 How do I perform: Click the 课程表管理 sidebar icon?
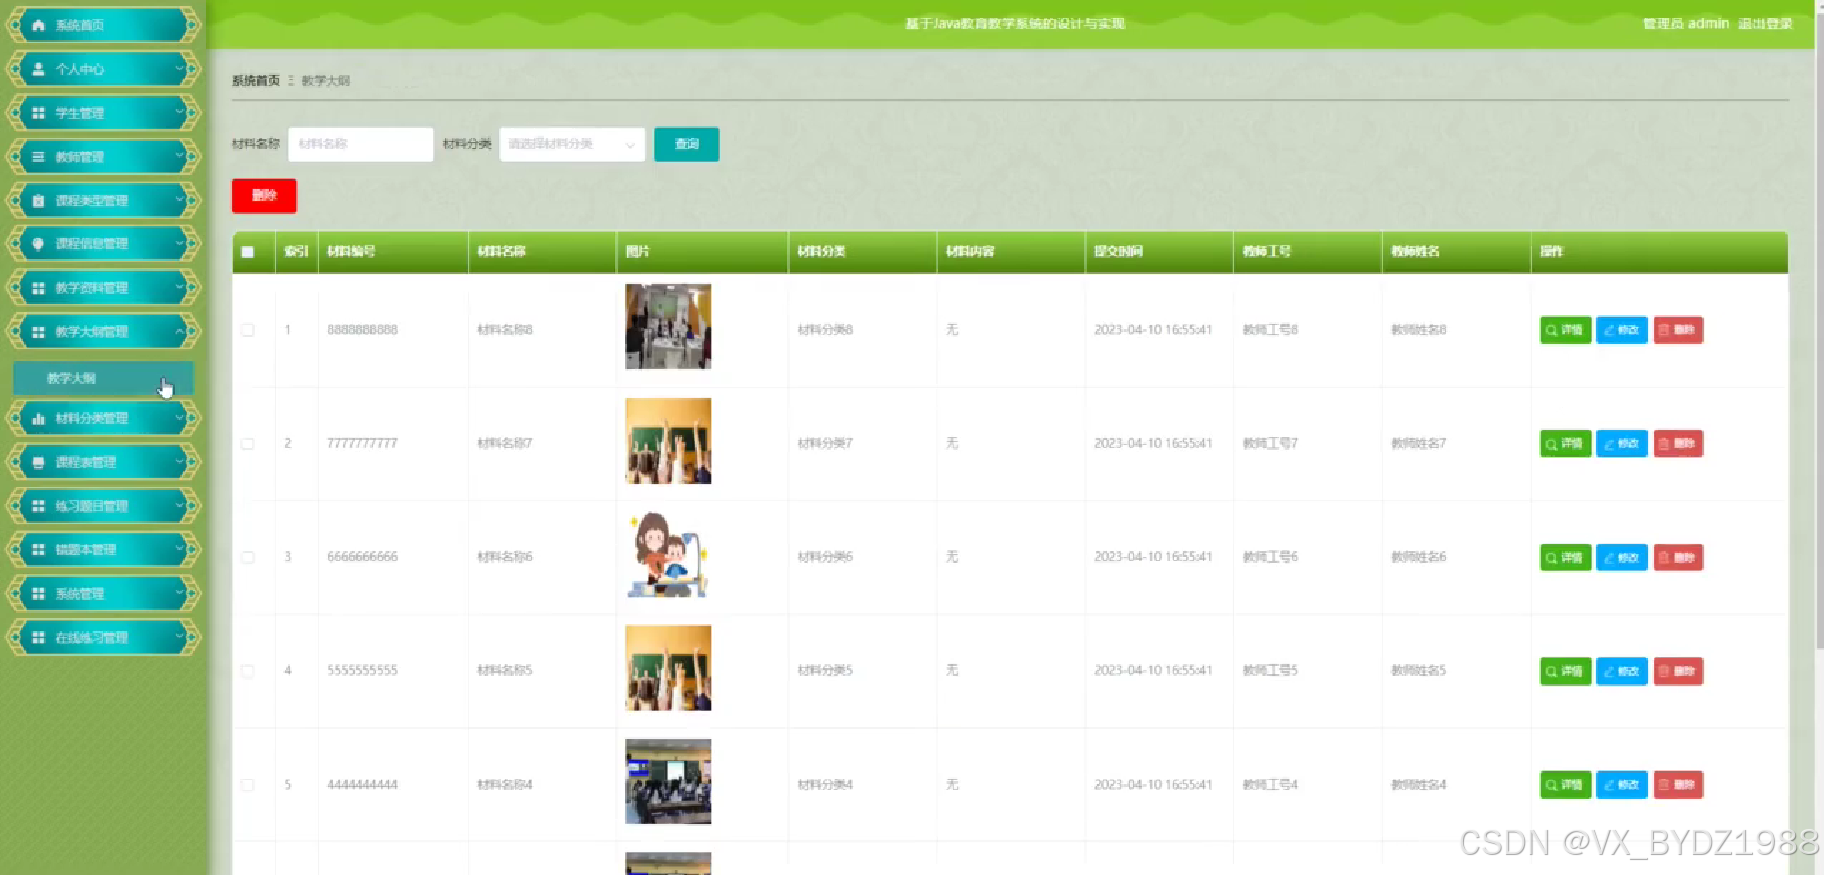[38, 462]
